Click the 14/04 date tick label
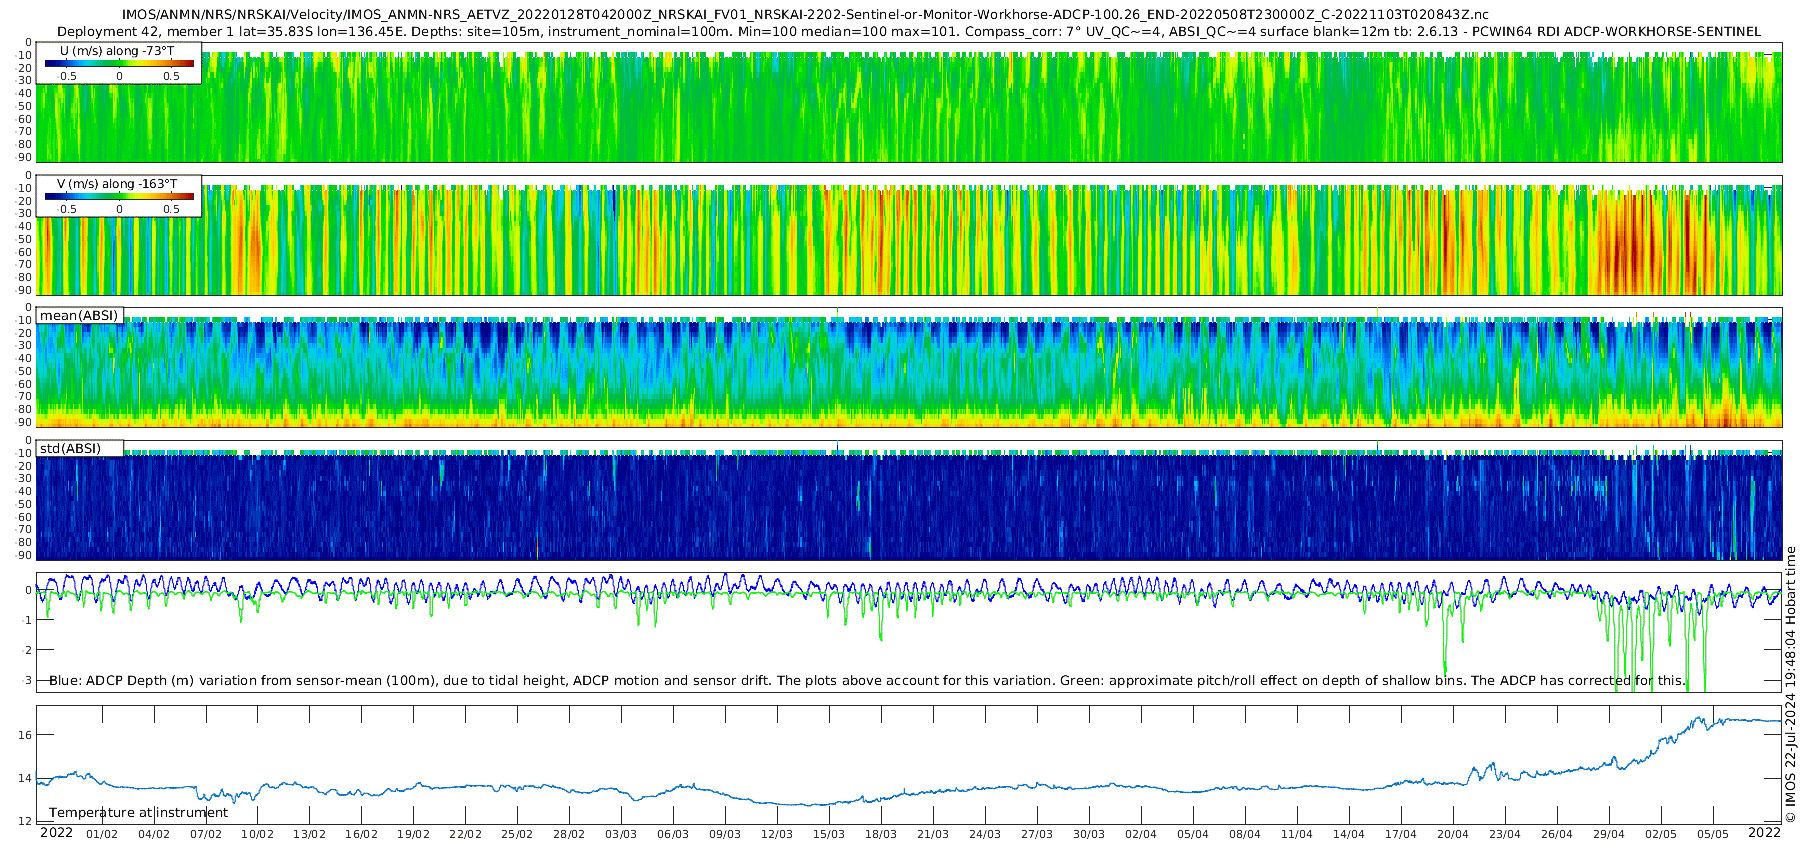Image resolution: width=1800 pixels, height=850 pixels. pyautogui.click(x=1350, y=834)
